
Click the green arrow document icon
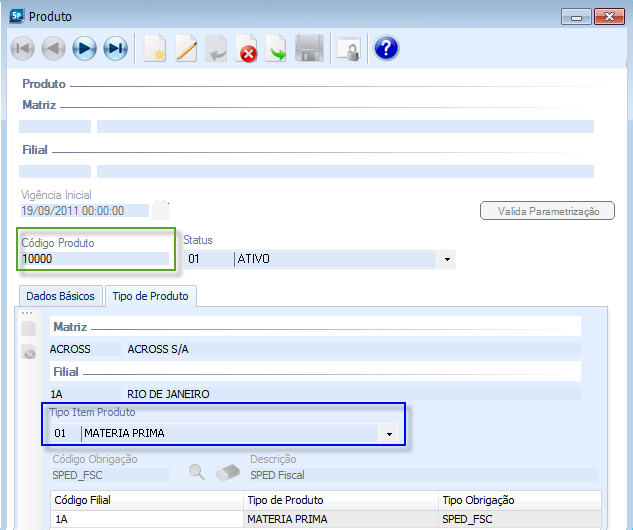click(x=277, y=48)
